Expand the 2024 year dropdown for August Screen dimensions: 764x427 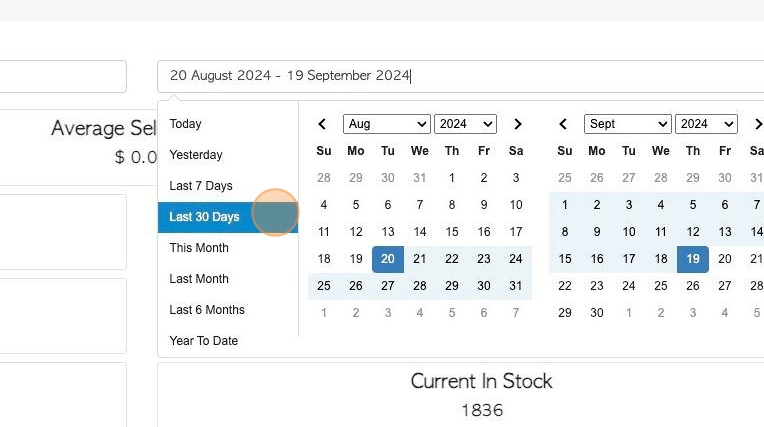click(x=465, y=124)
